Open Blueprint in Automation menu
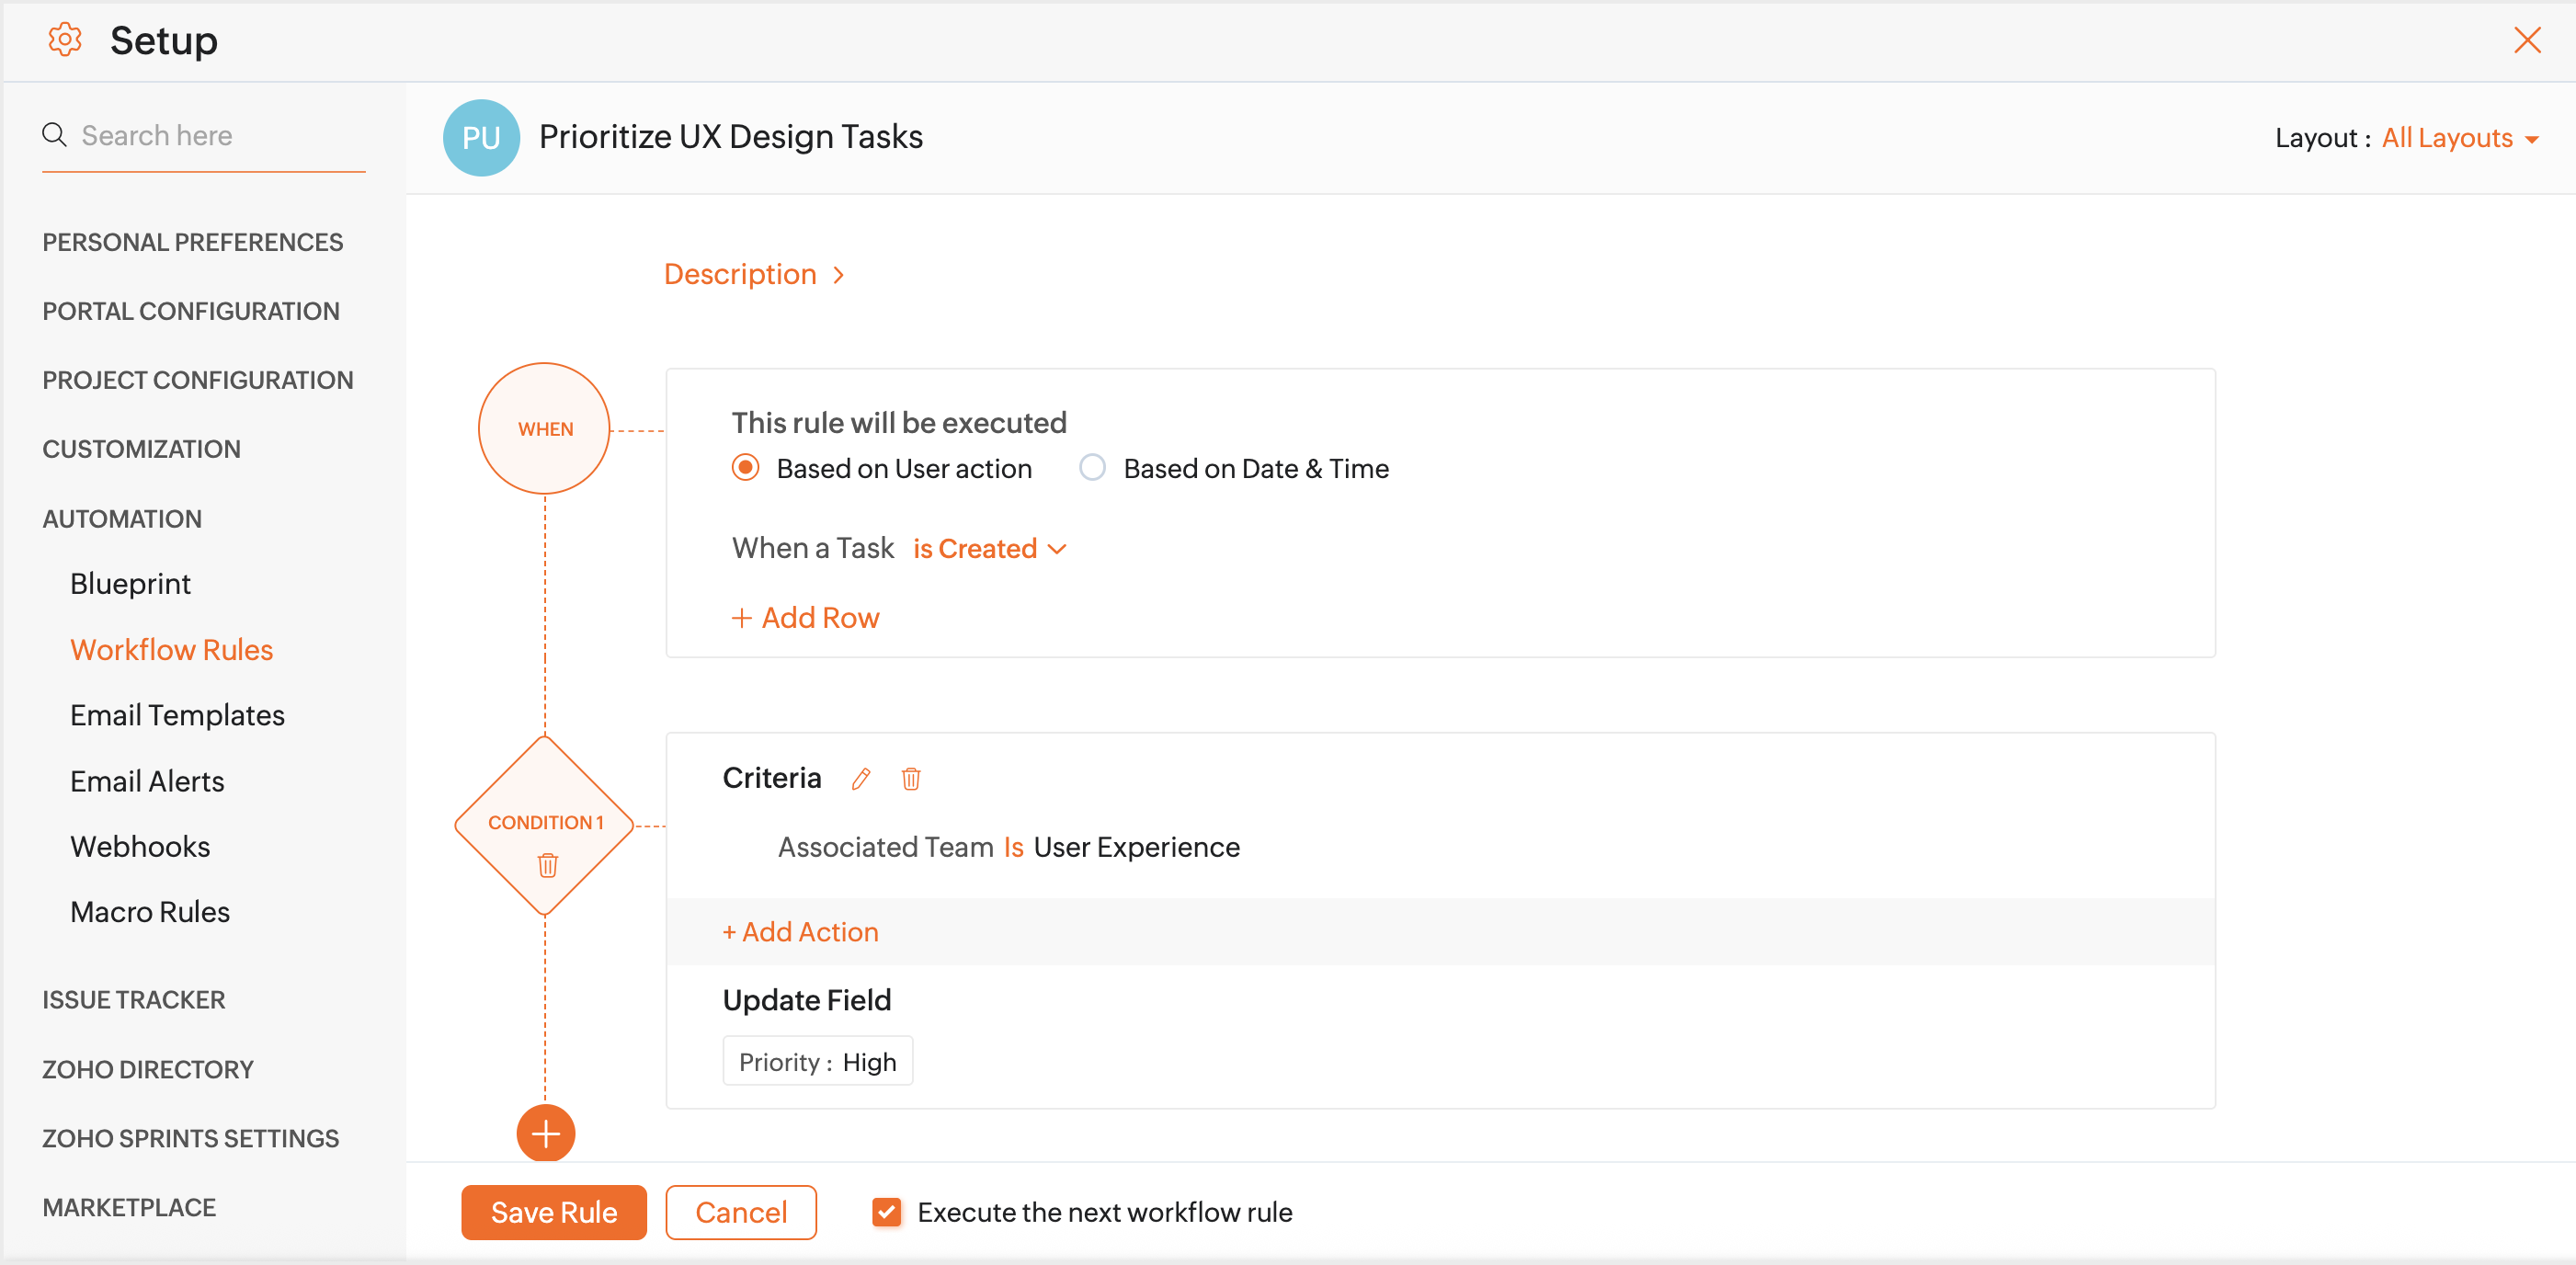2576x1265 pixels. [130, 584]
